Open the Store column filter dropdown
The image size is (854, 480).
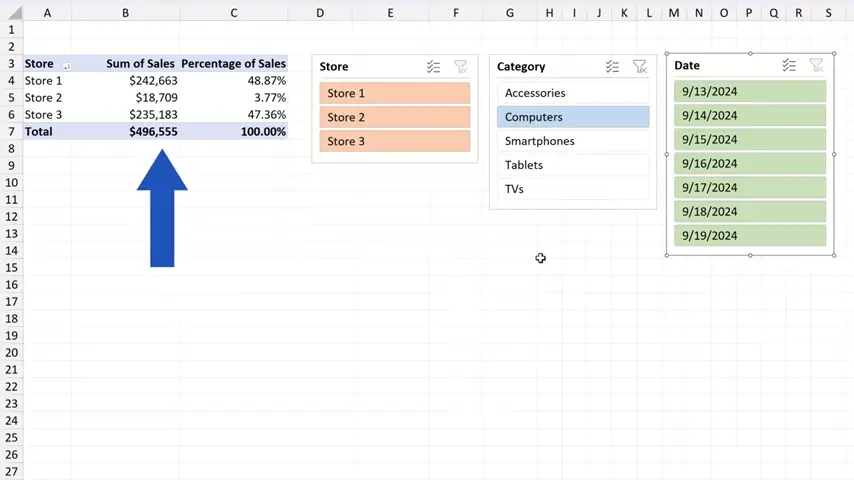click(x=67, y=65)
